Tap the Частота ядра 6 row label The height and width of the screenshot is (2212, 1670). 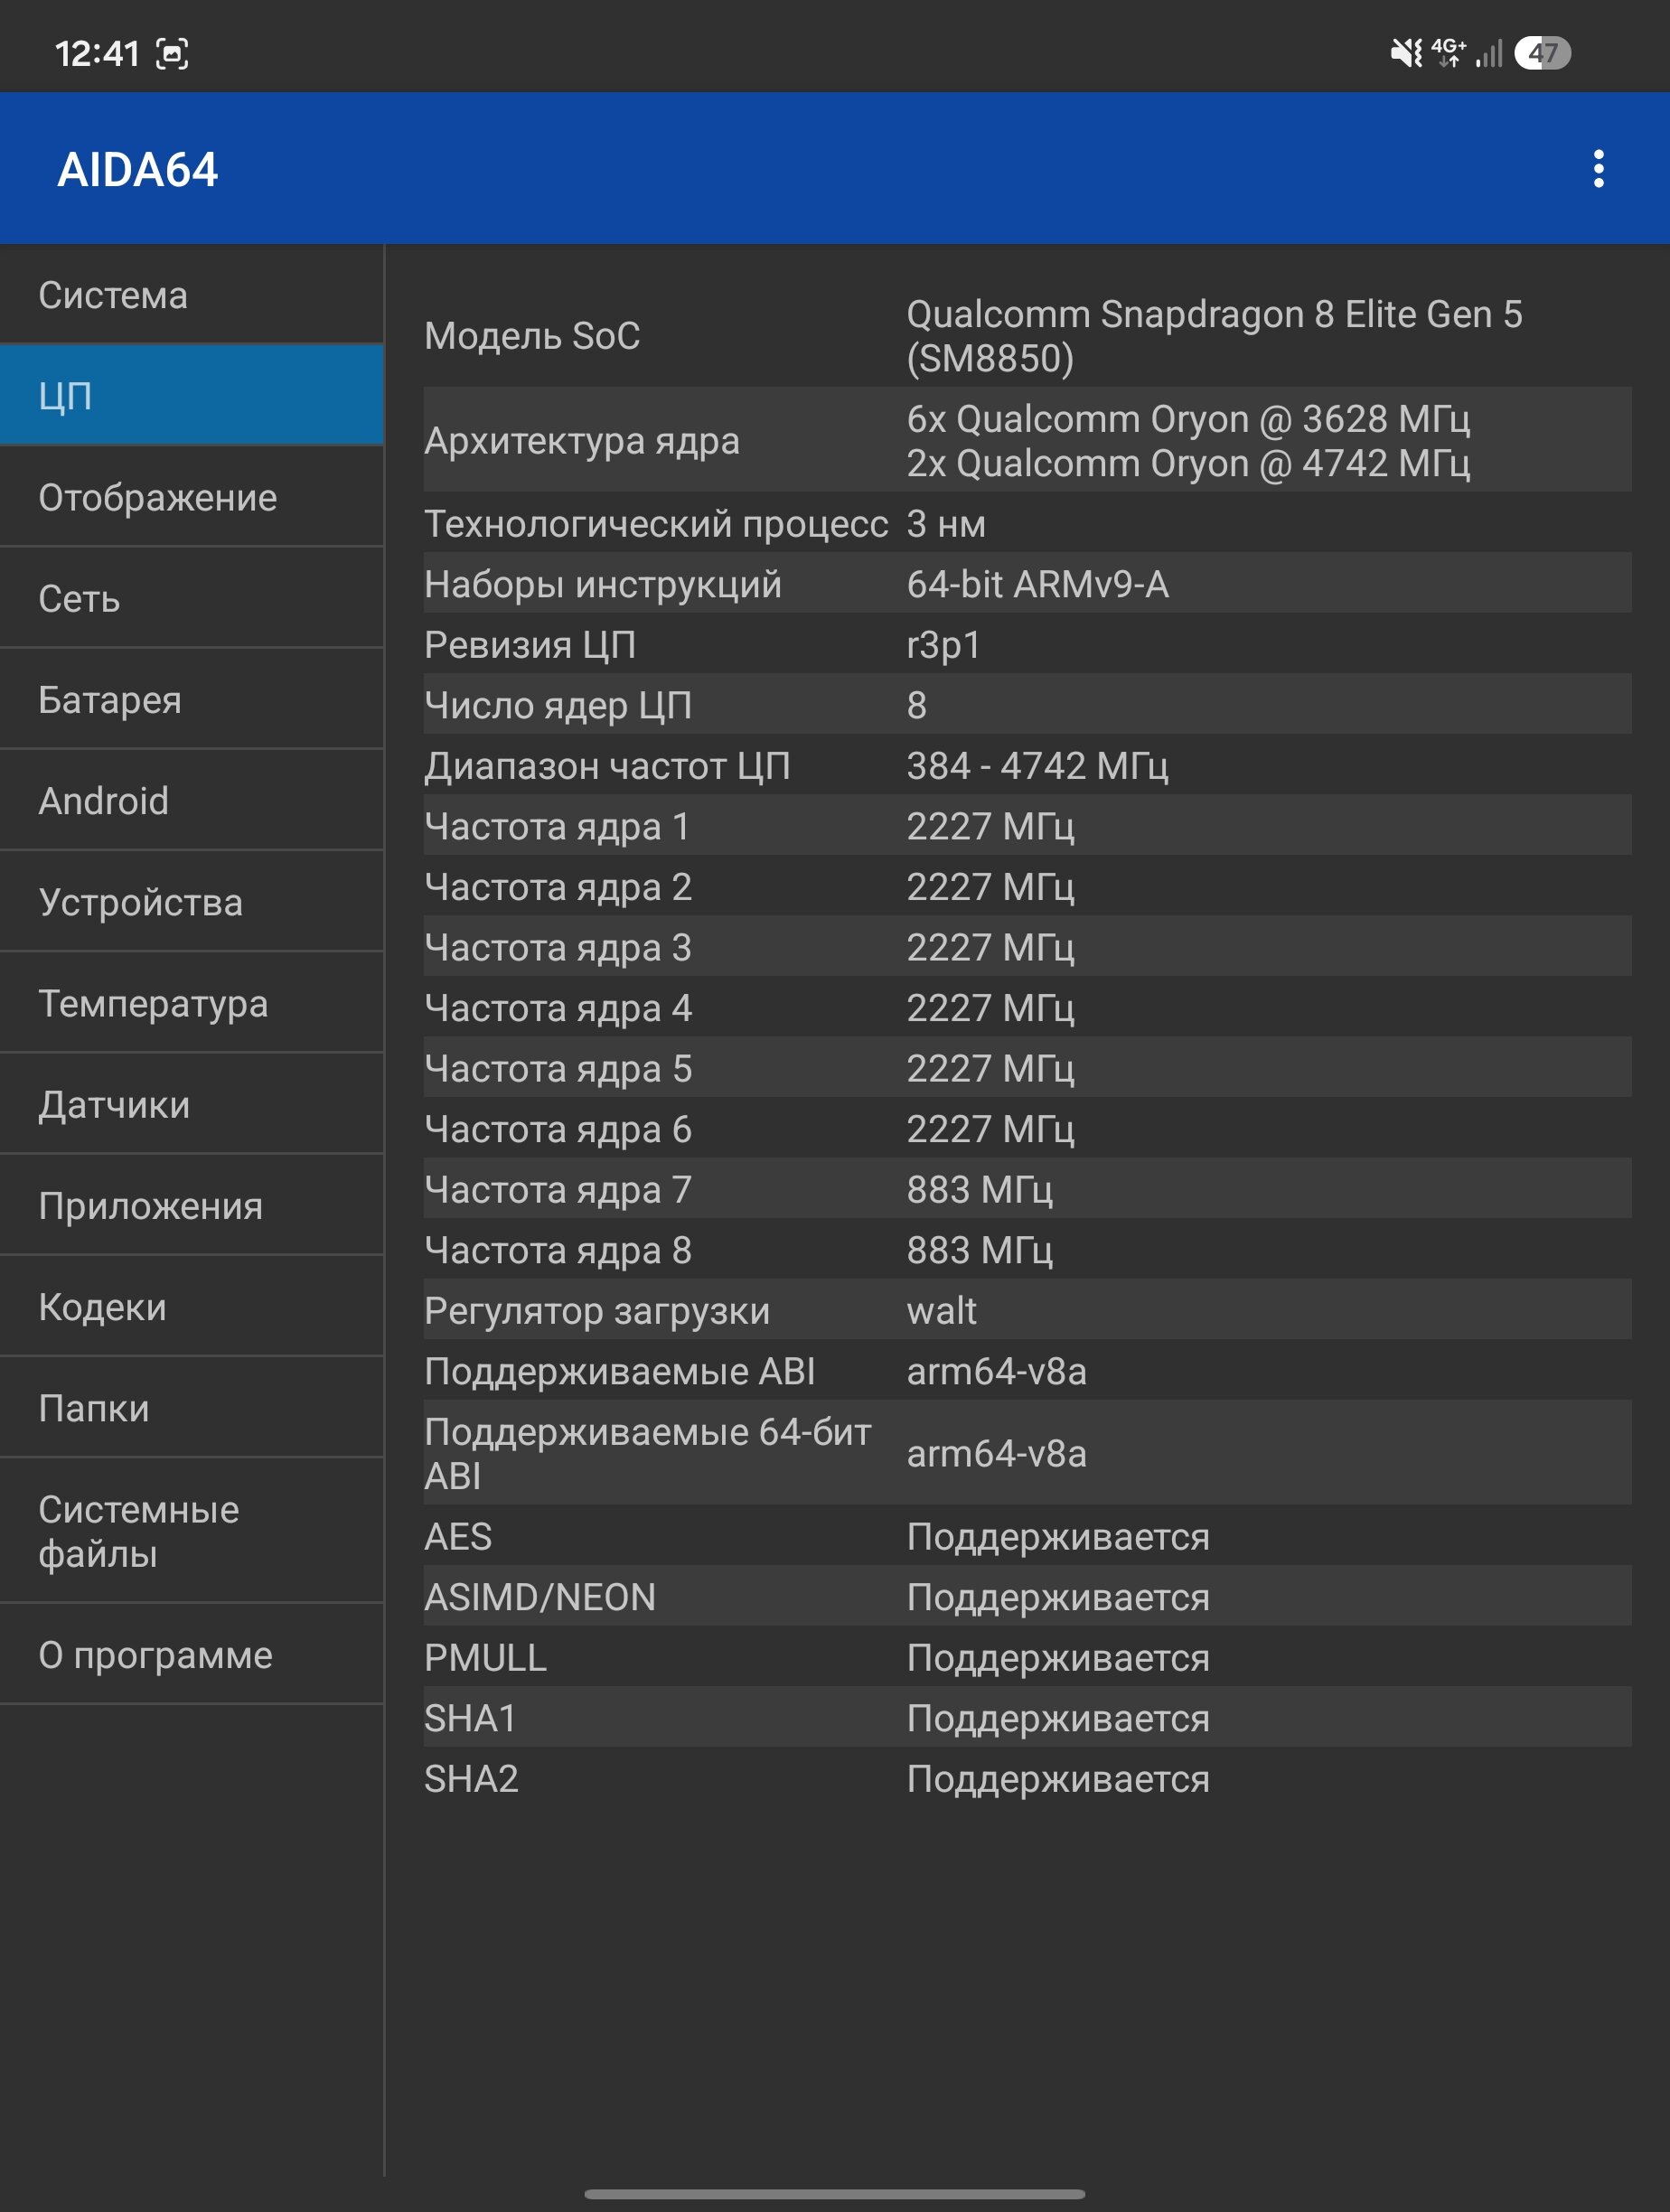[x=558, y=1129]
